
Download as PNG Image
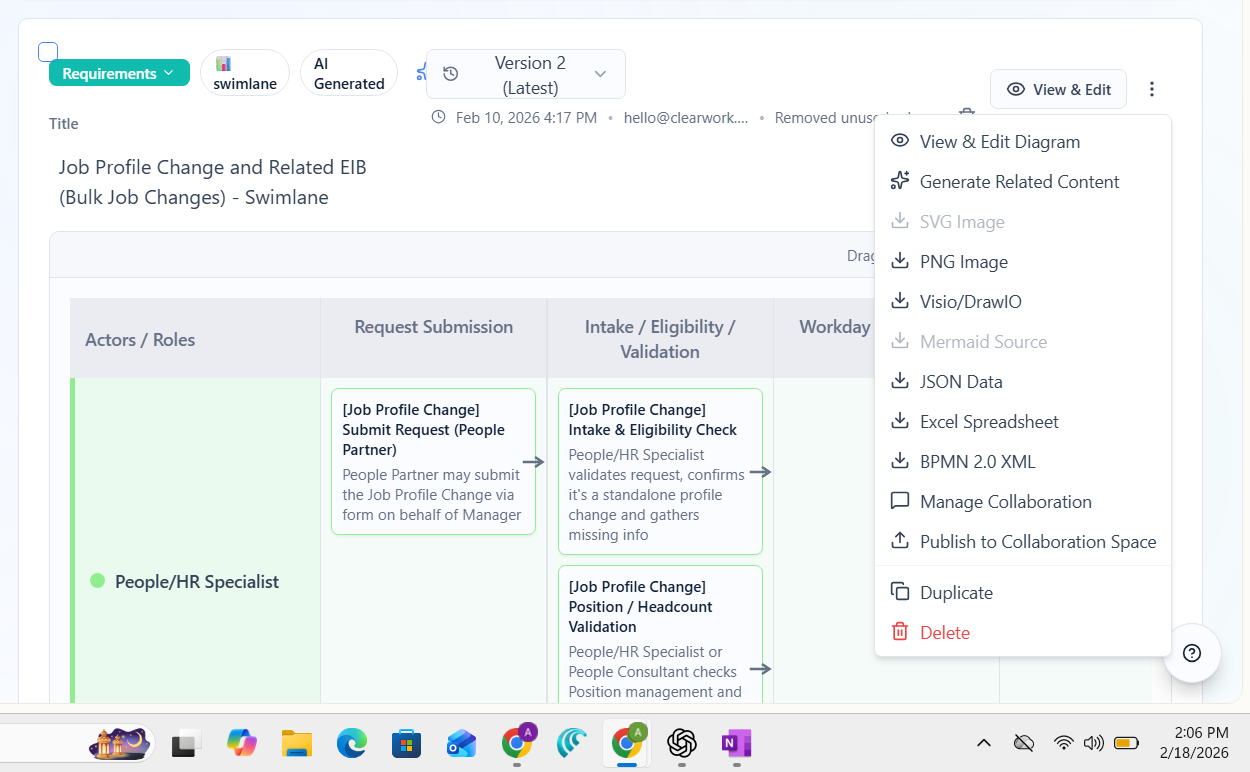tap(1023, 261)
